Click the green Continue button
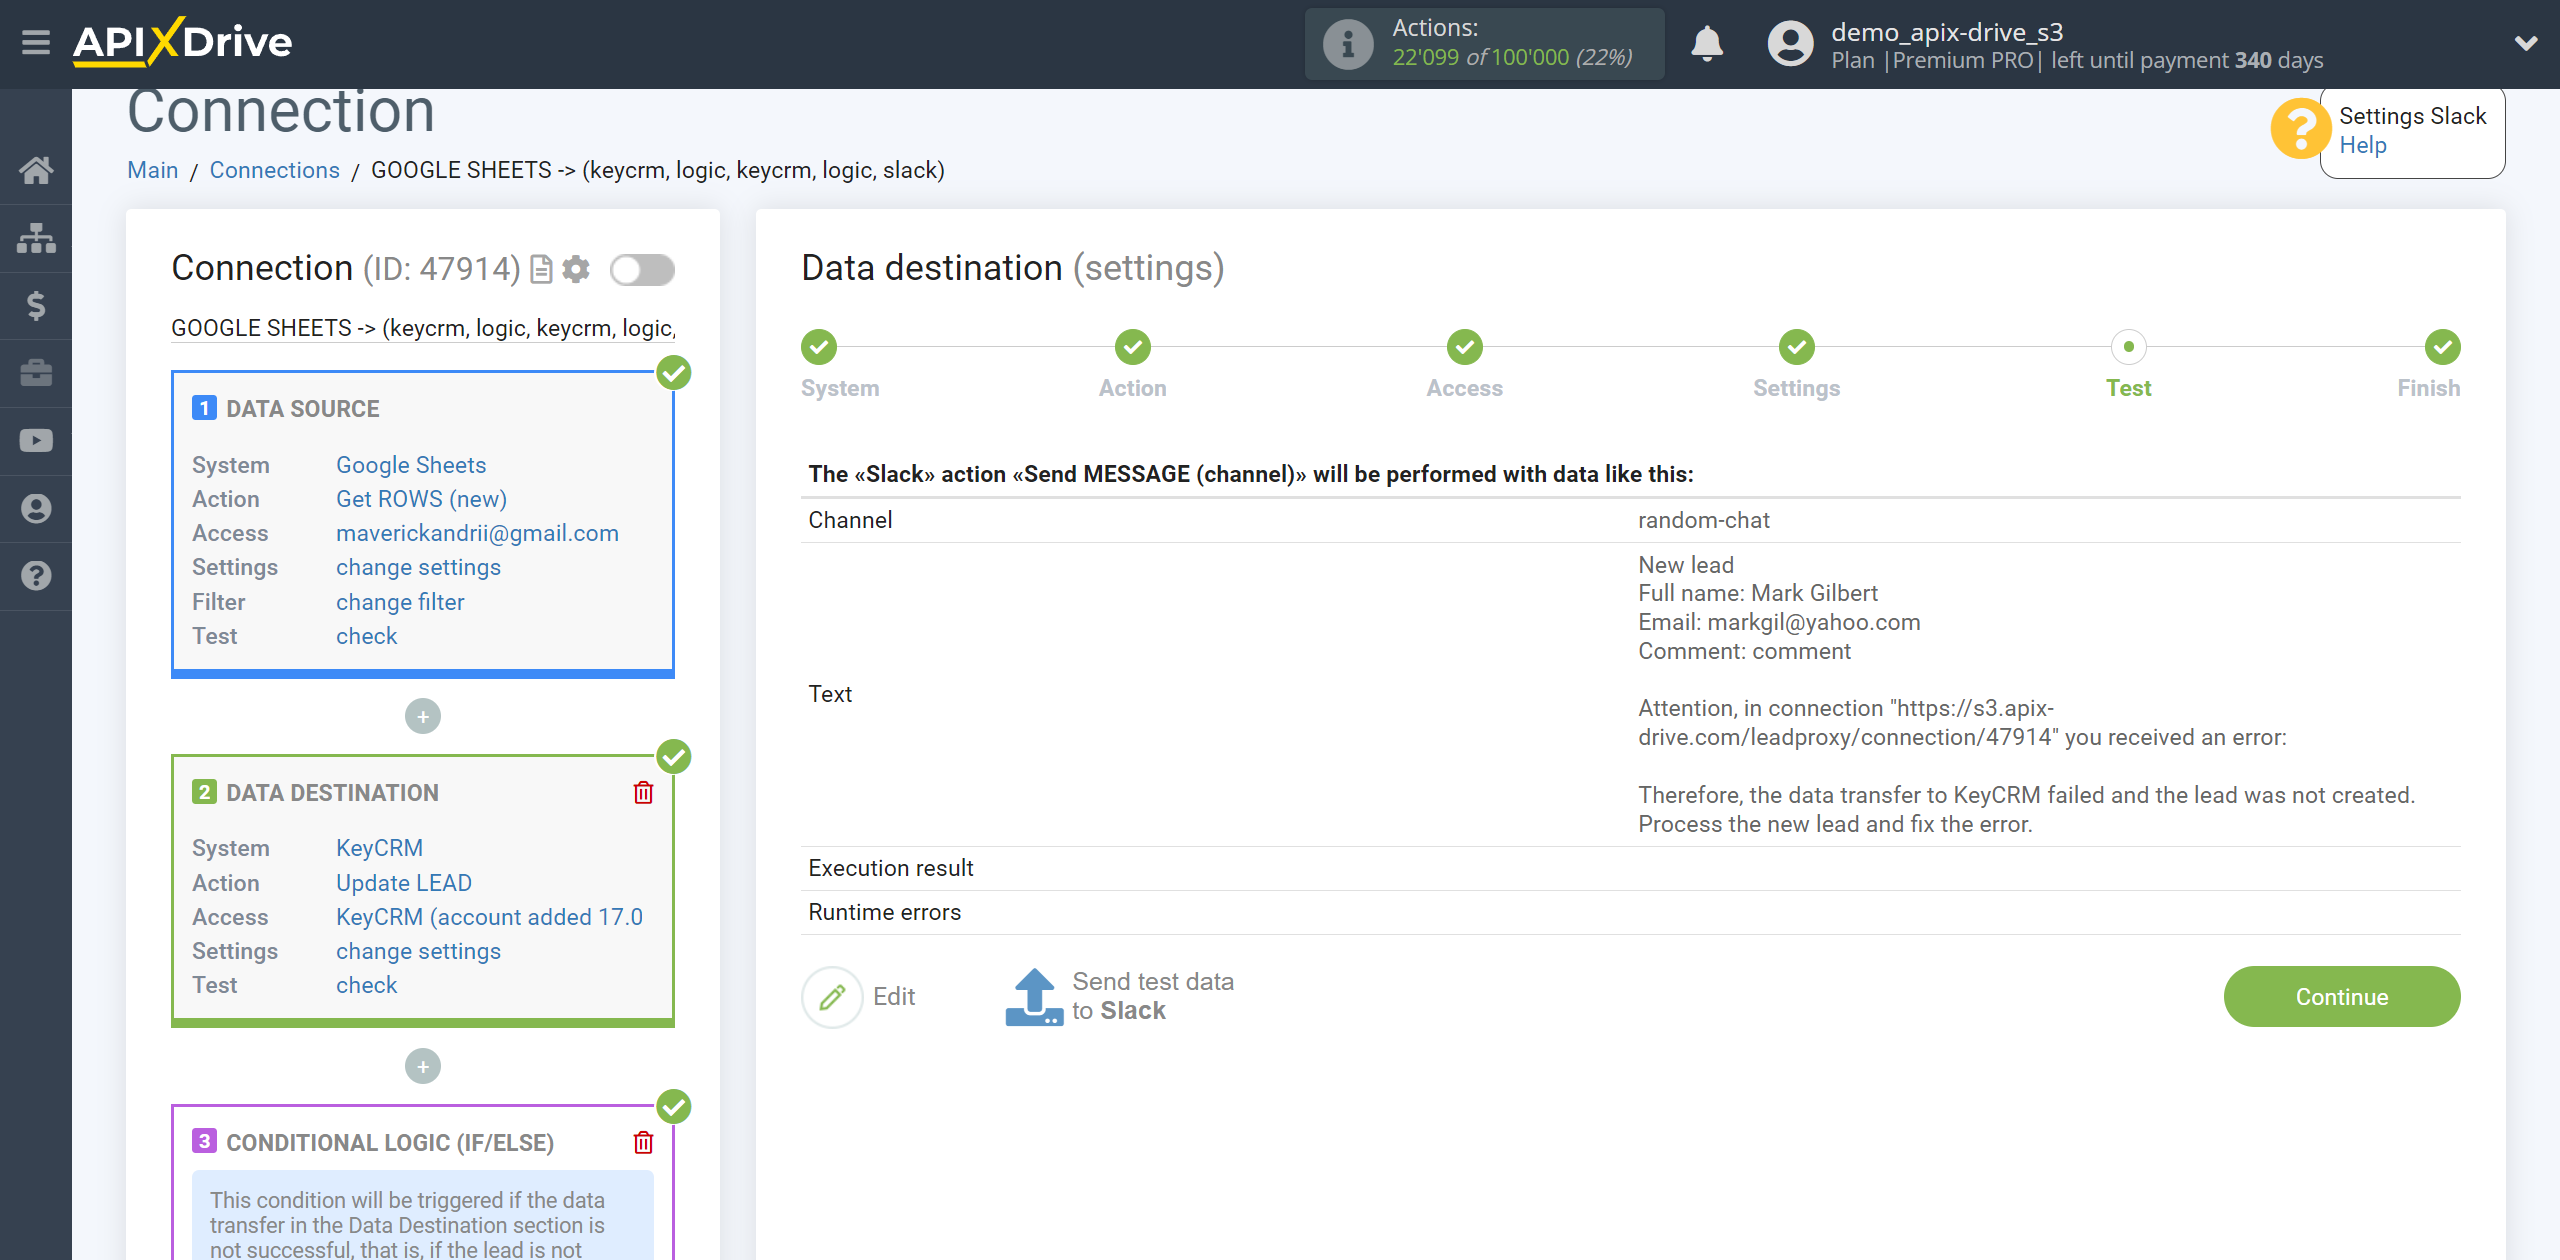This screenshot has height=1260, width=2560. tap(2341, 997)
